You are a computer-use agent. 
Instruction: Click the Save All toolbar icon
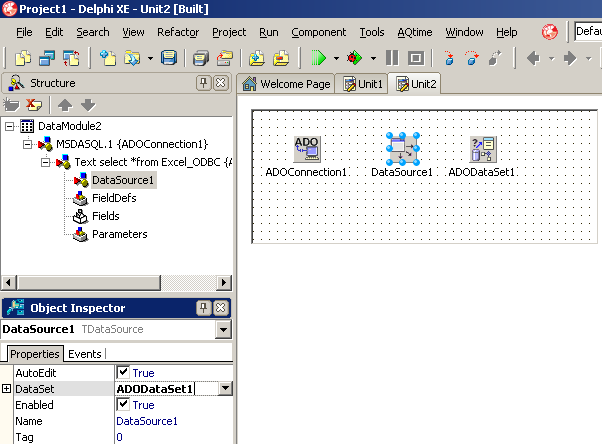pyautogui.click(x=200, y=58)
